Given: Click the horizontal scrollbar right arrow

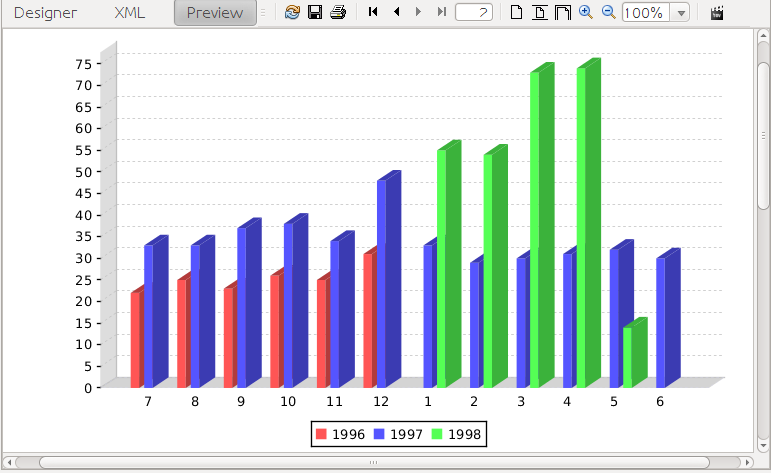Looking at the screenshot, I should (747, 462).
